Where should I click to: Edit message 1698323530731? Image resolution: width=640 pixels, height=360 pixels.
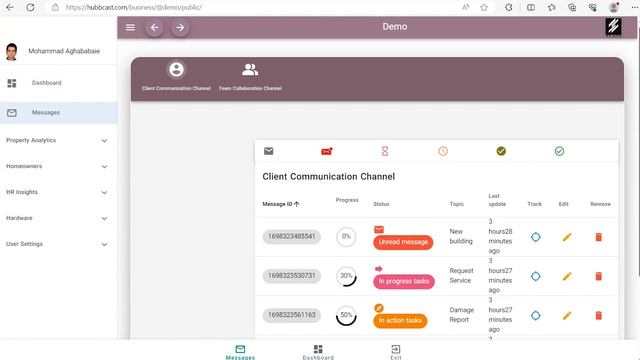567,276
